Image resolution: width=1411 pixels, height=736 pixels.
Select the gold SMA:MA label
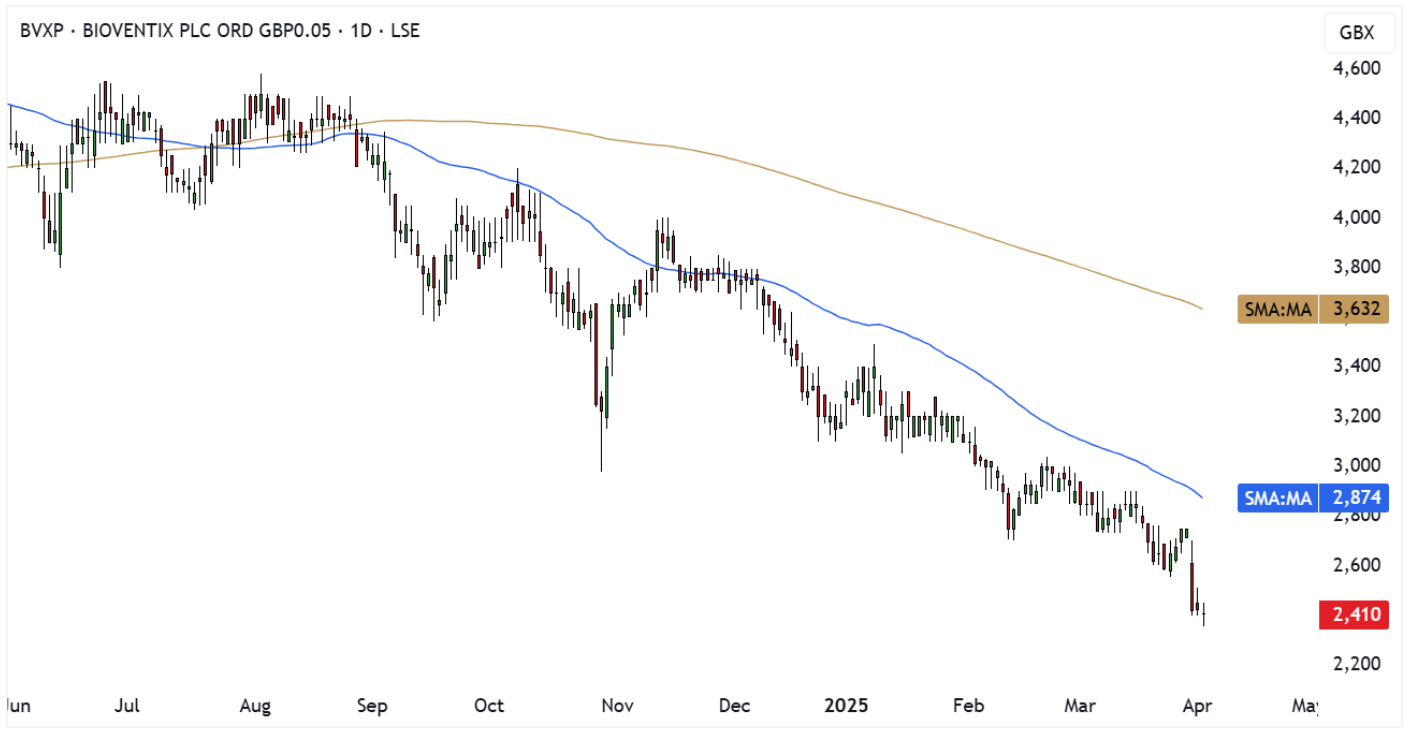(x=1278, y=308)
